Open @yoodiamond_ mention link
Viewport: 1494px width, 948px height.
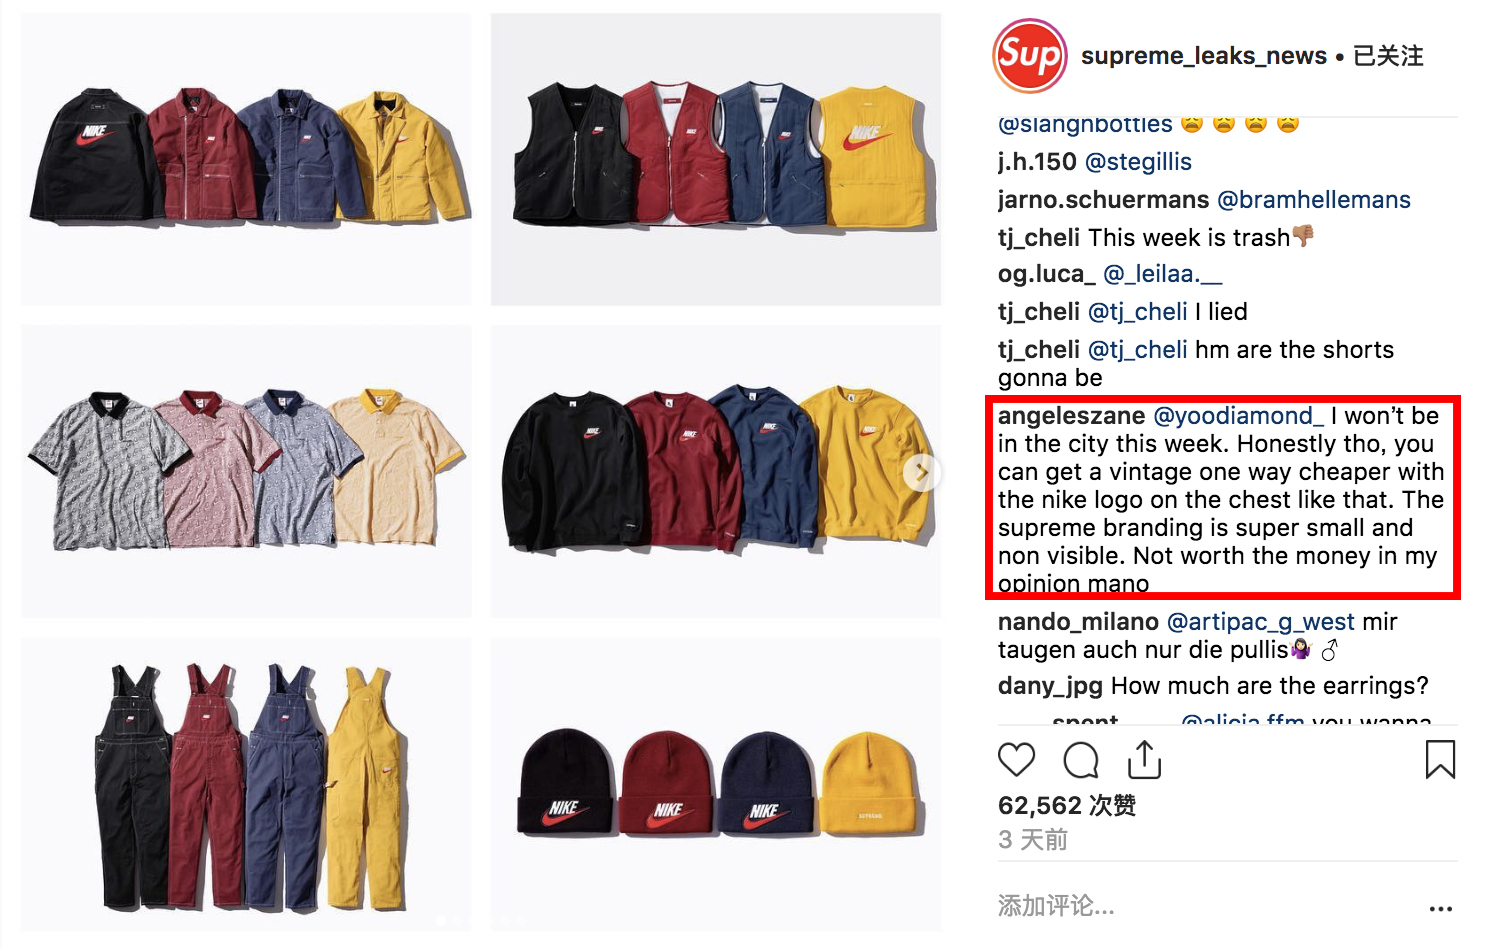tap(1238, 416)
